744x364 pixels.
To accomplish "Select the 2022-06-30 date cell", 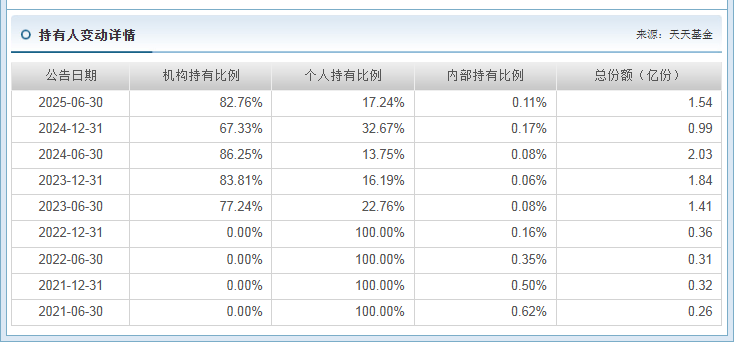I will 71,260.
